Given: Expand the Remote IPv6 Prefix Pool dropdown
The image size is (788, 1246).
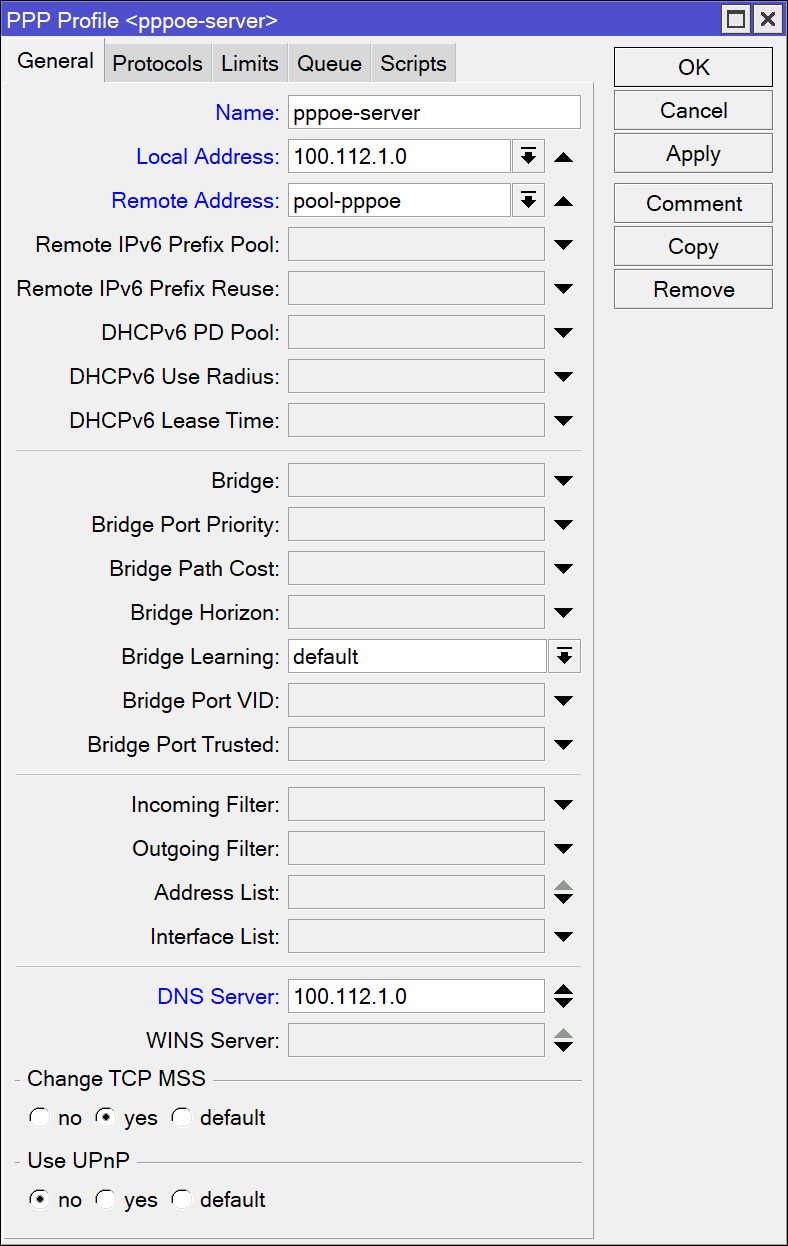Looking at the screenshot, I should pos(563,244).
